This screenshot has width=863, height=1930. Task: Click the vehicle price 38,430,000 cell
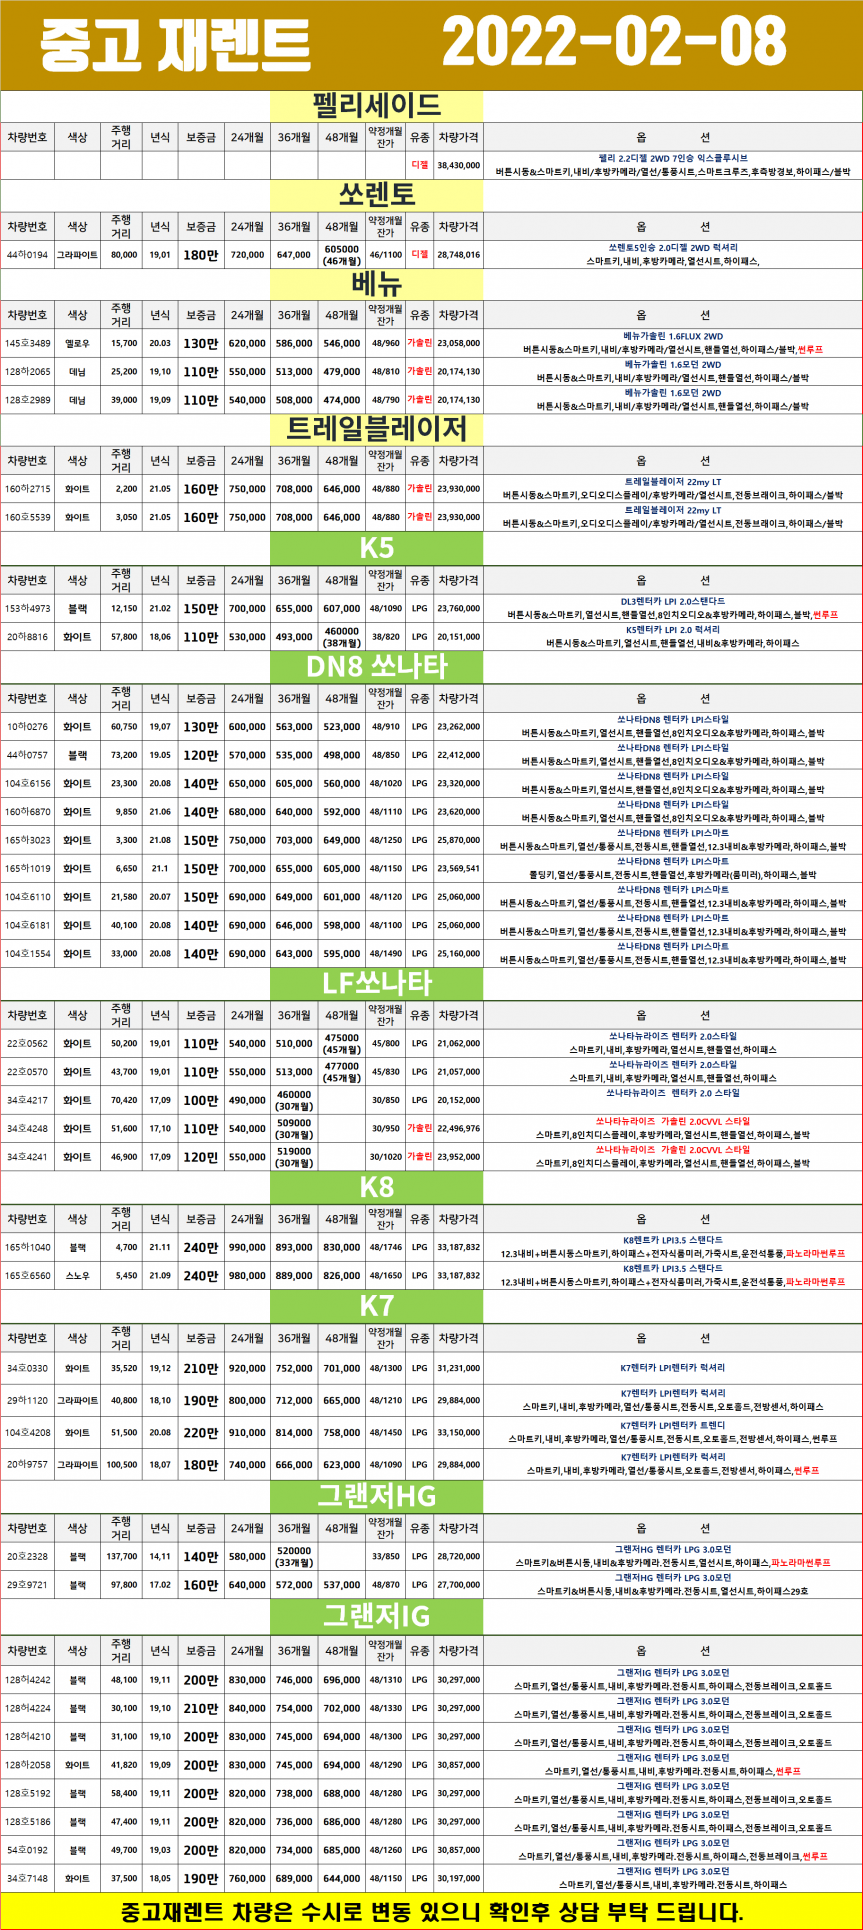[458, 165]
